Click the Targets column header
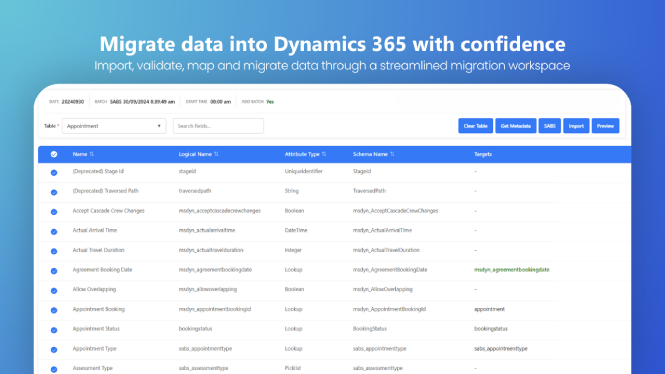 (483, 154)
